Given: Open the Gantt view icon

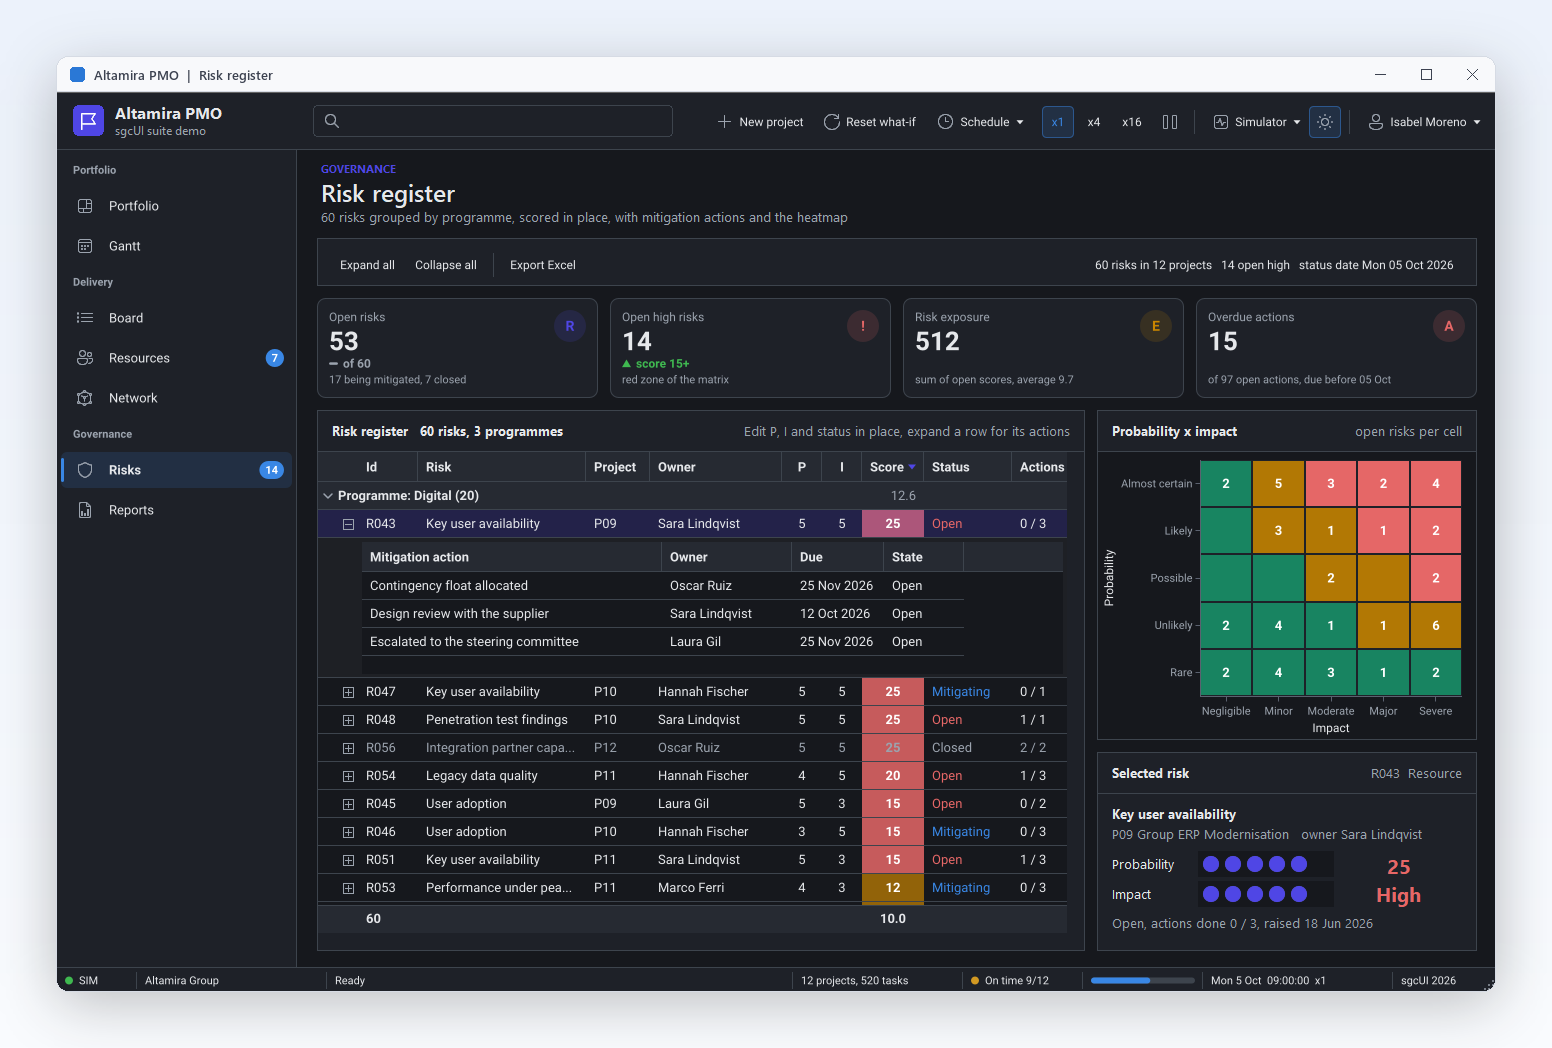Looking at the screenshot, I should click(x=85, y=246).
